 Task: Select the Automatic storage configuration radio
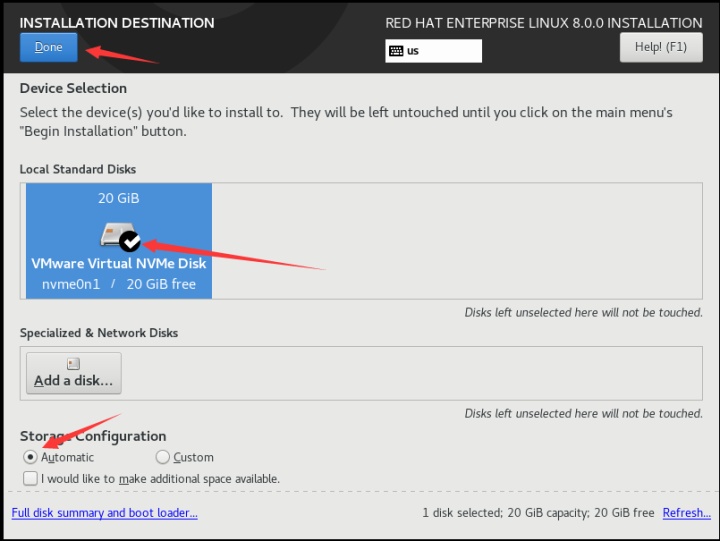[x=30, y=457]
